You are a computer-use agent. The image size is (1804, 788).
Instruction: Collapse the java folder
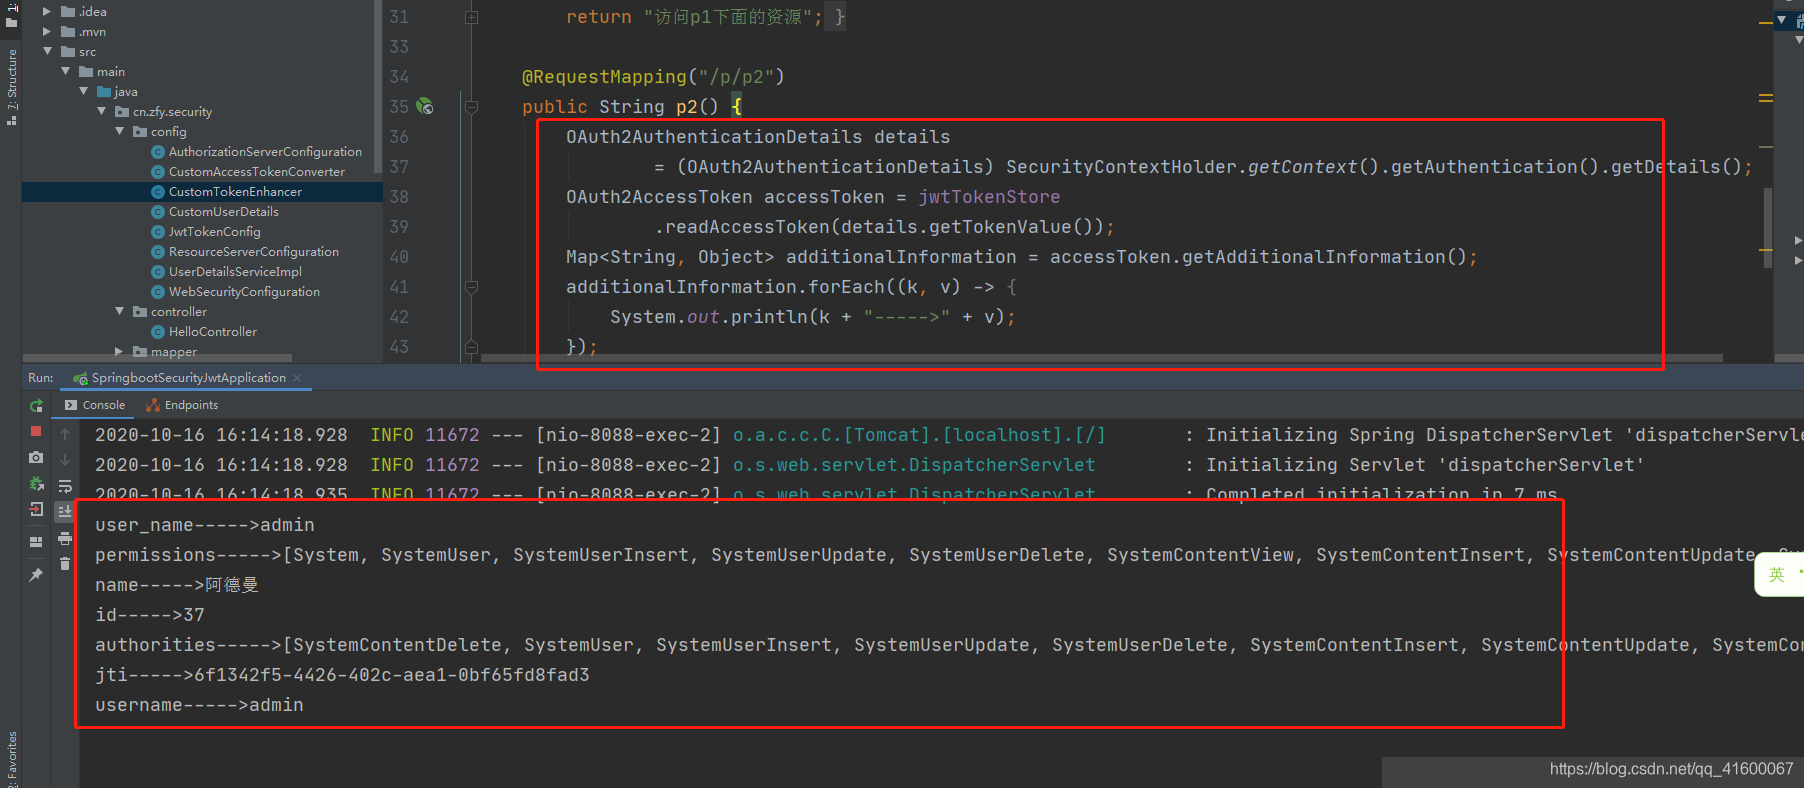point(83,91)
